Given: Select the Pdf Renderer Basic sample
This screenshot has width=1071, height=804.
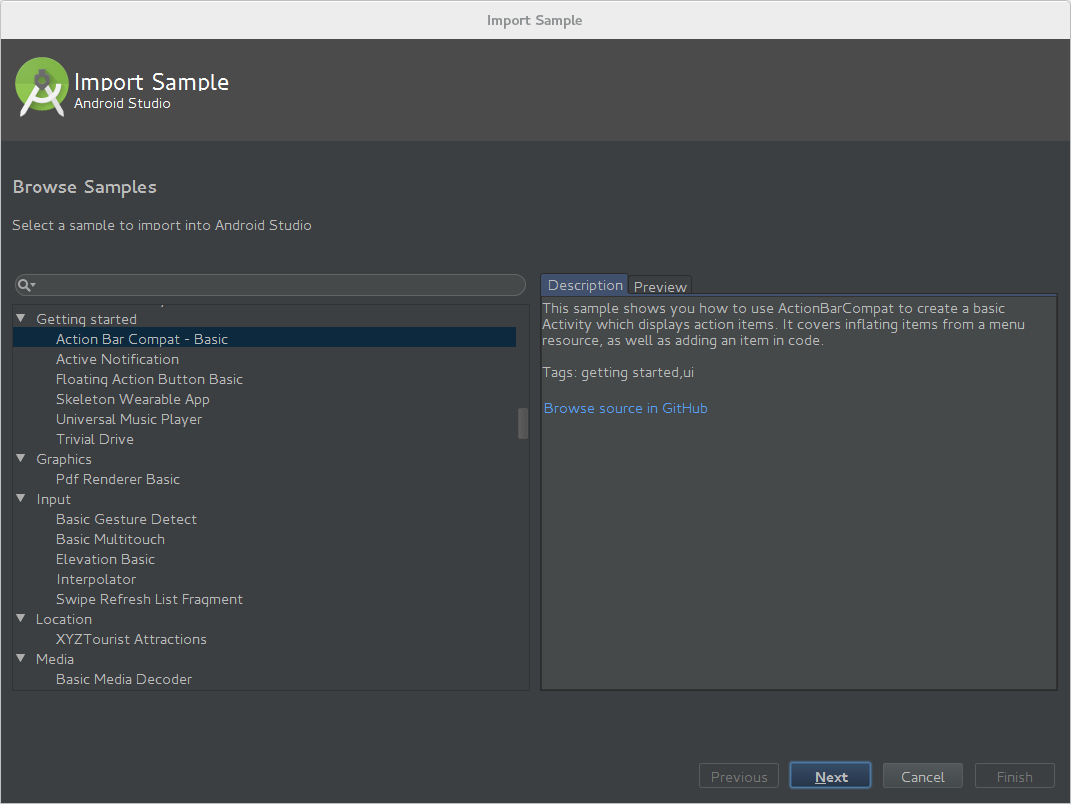Looking at the screenshot, I should pyautogui.click(x=118, y=479).
